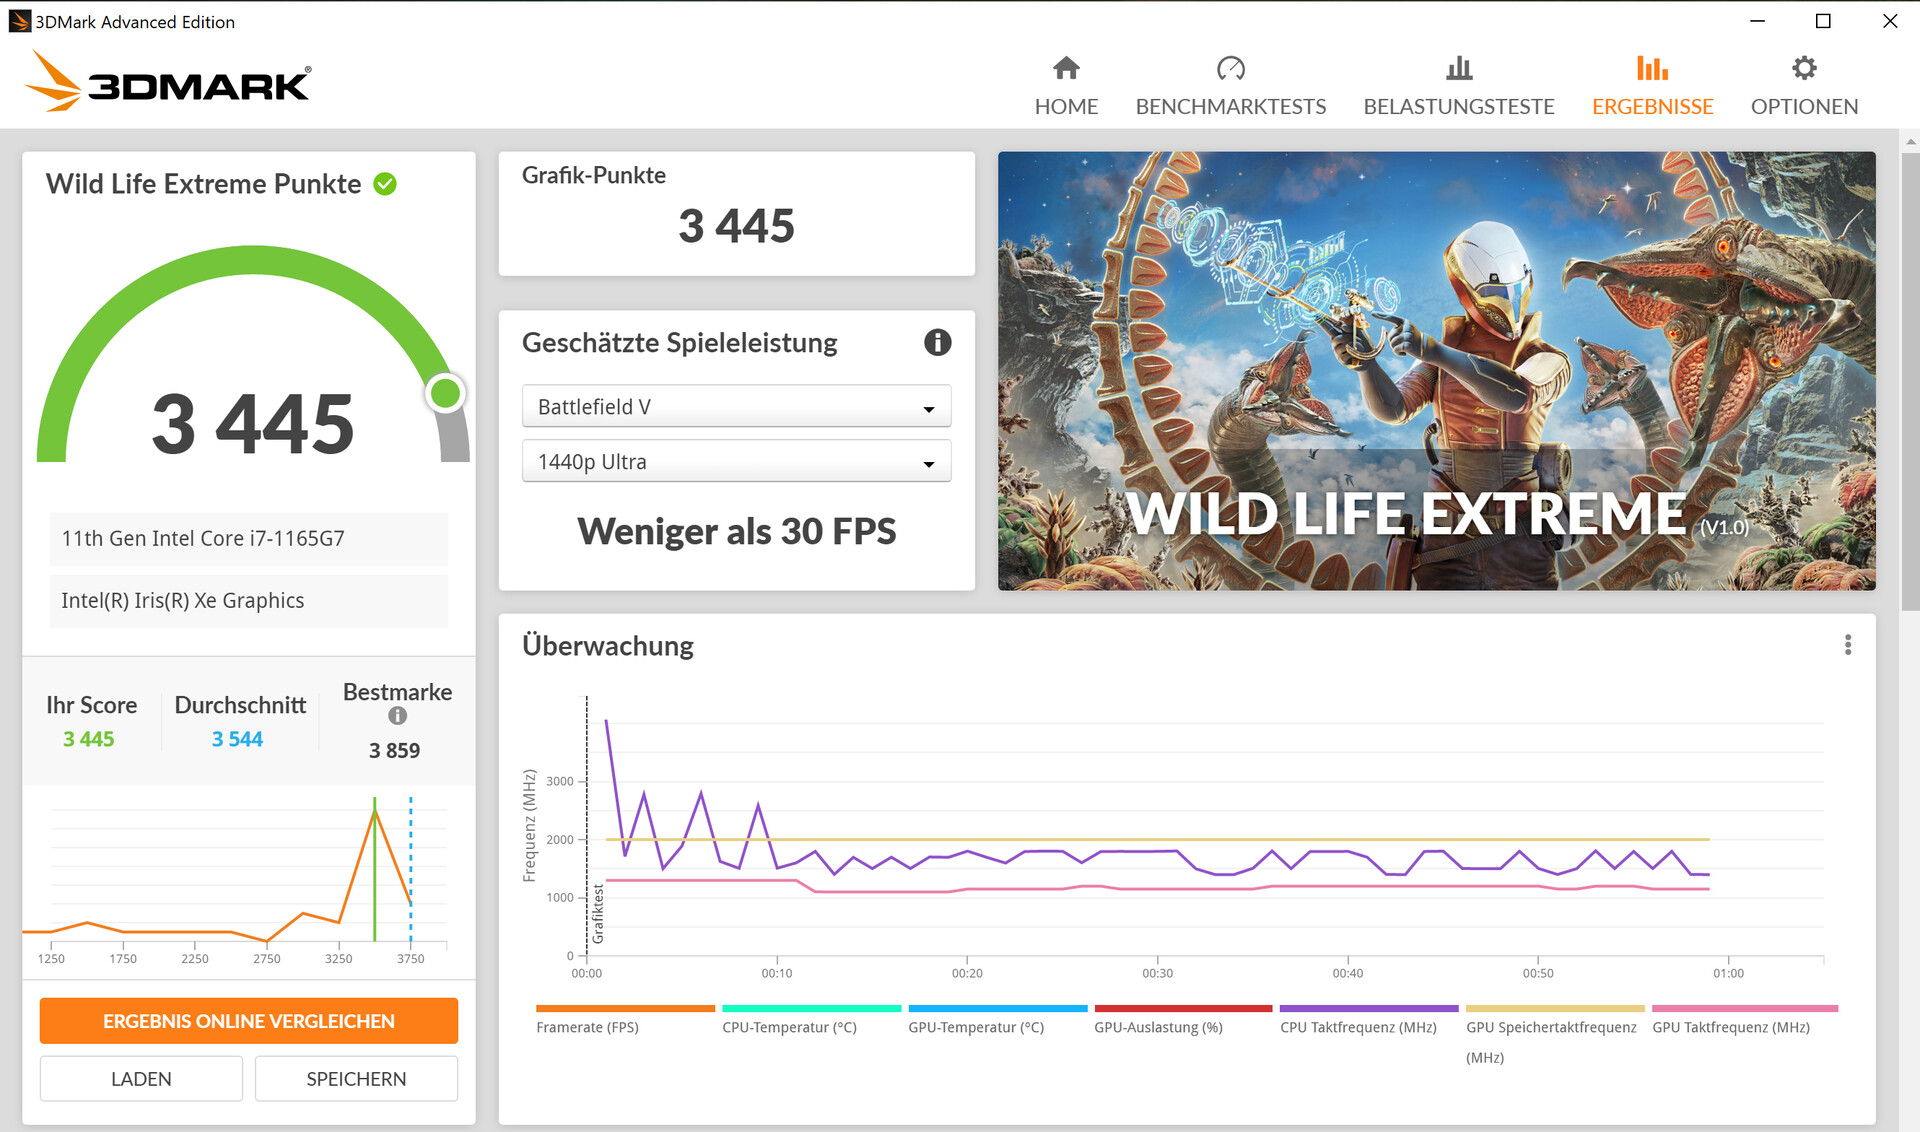Toggle GPU-Auslastung (%) legend series
The image size is (1920, 1132).
pyautogui.click(x=1158, y=1027)
